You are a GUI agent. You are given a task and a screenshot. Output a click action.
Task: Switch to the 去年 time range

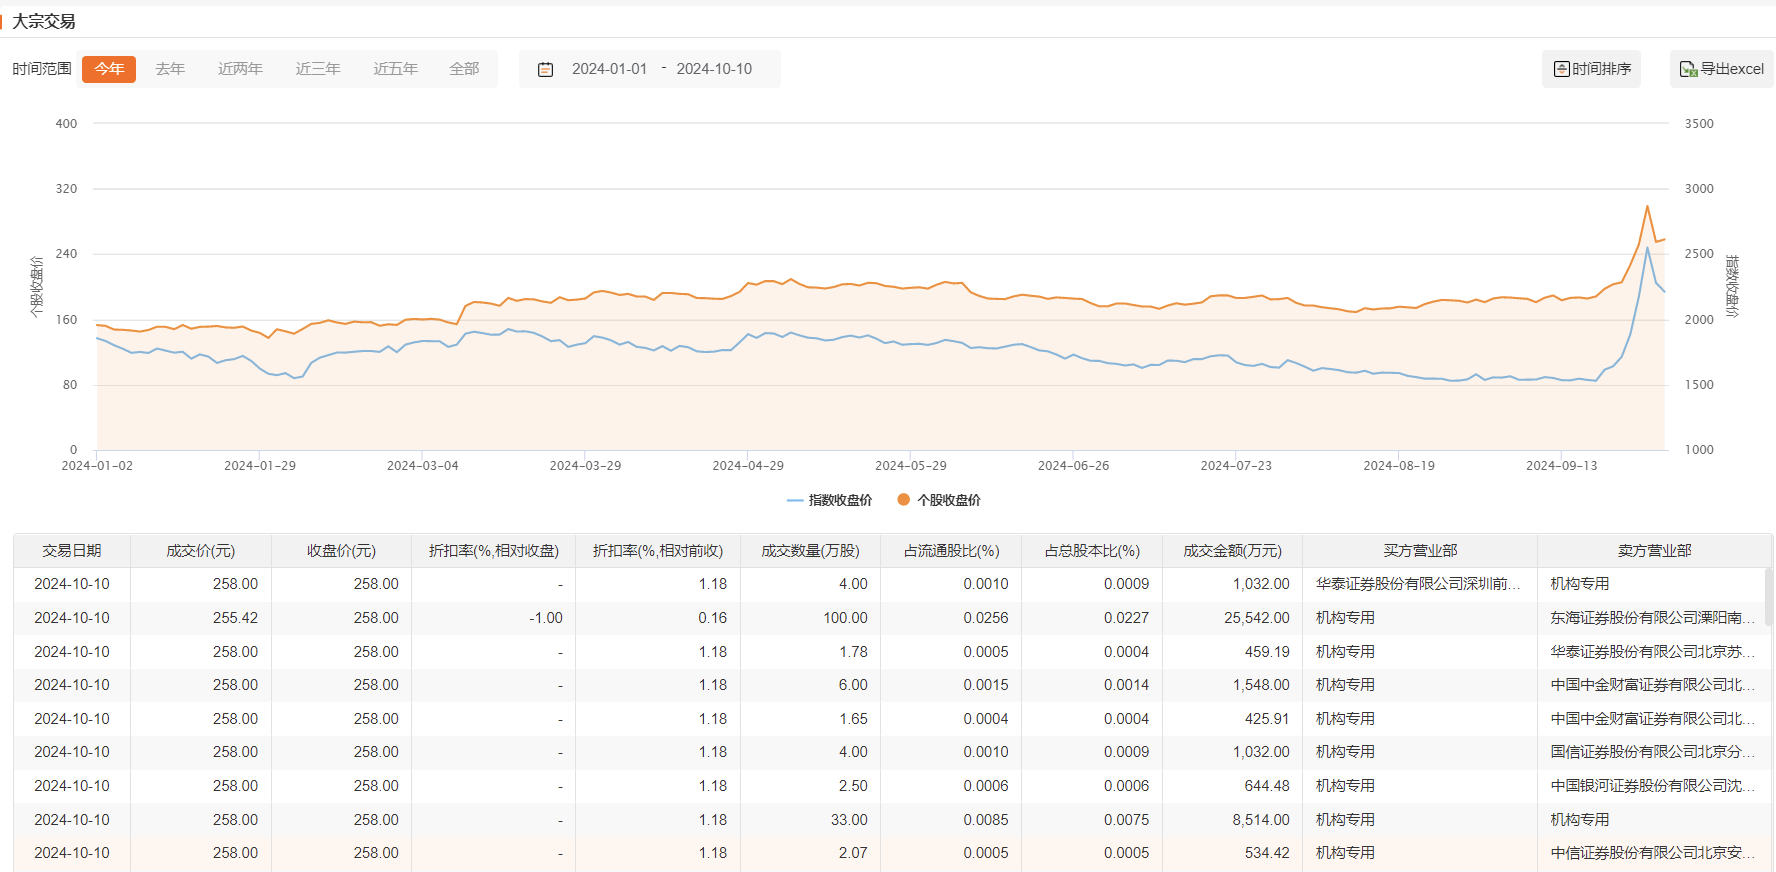[170, 69]
